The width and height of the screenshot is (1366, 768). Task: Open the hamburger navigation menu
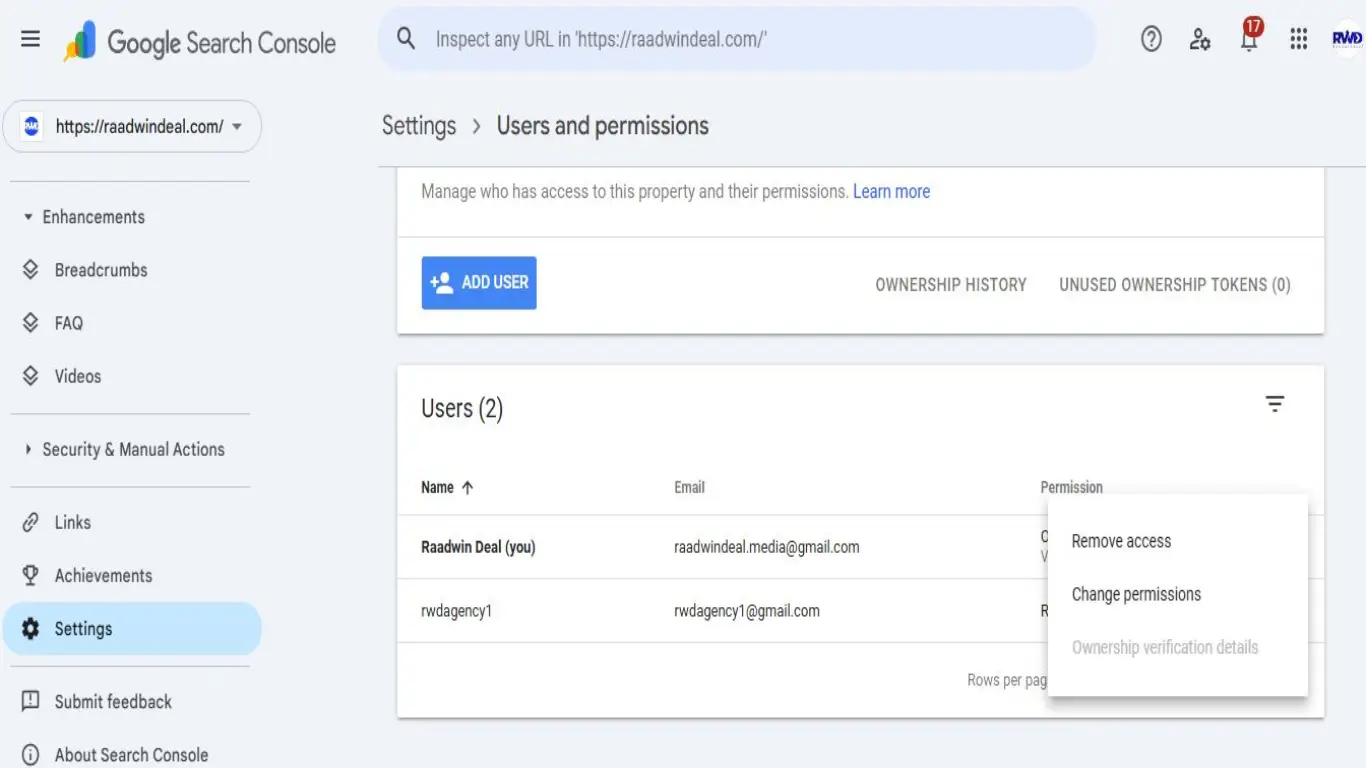point(30,38)
